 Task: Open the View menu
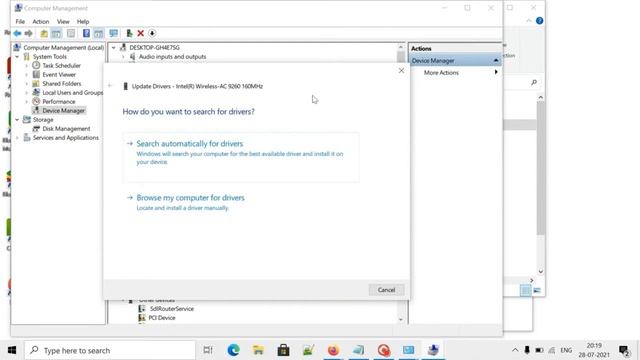(x=63, y=22)
